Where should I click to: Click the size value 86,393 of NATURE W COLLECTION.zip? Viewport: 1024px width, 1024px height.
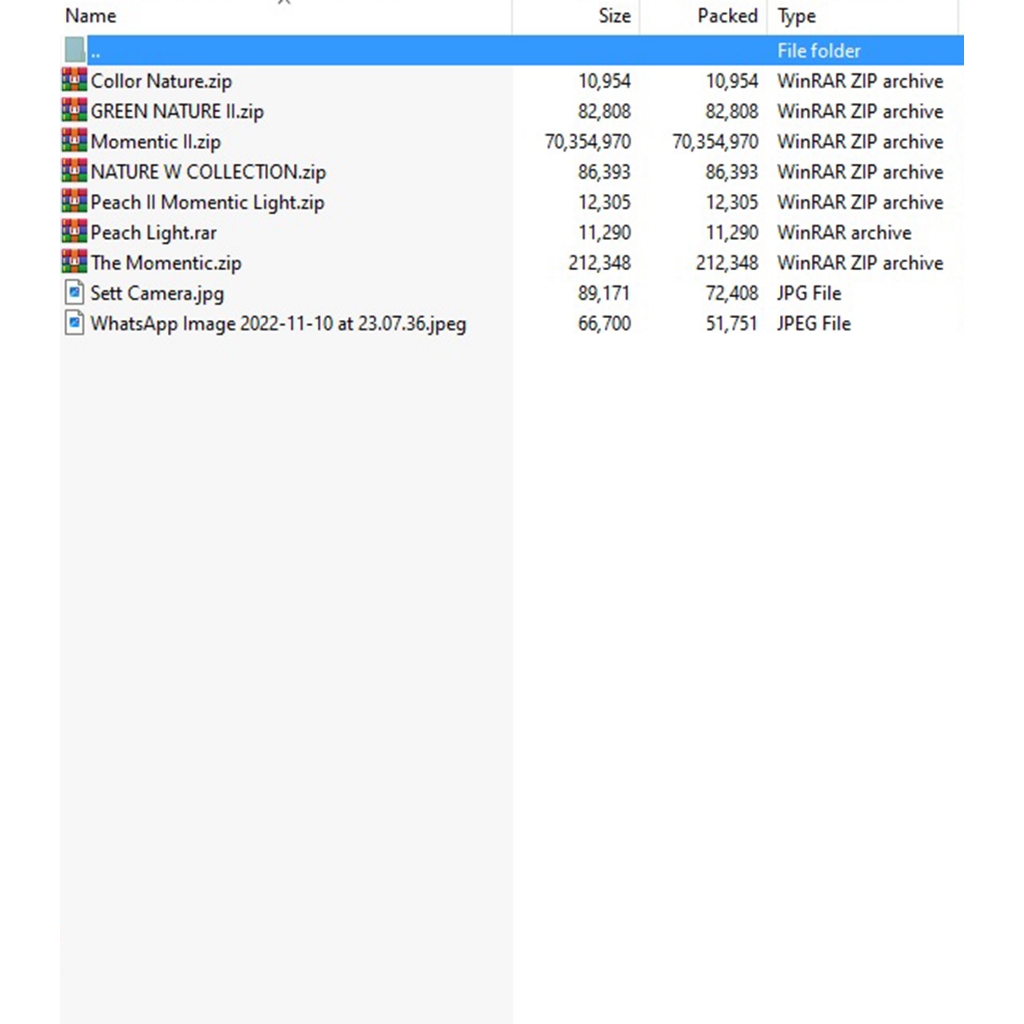click(x=604, y=172)
